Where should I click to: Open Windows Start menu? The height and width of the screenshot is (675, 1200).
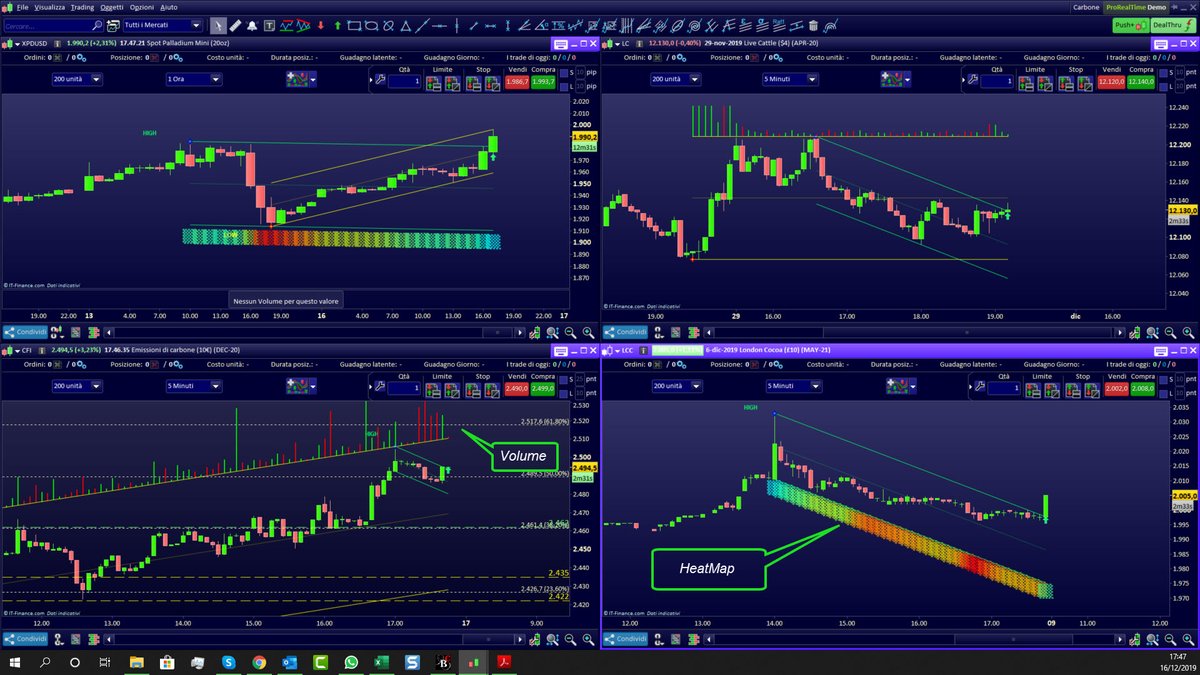15,662
